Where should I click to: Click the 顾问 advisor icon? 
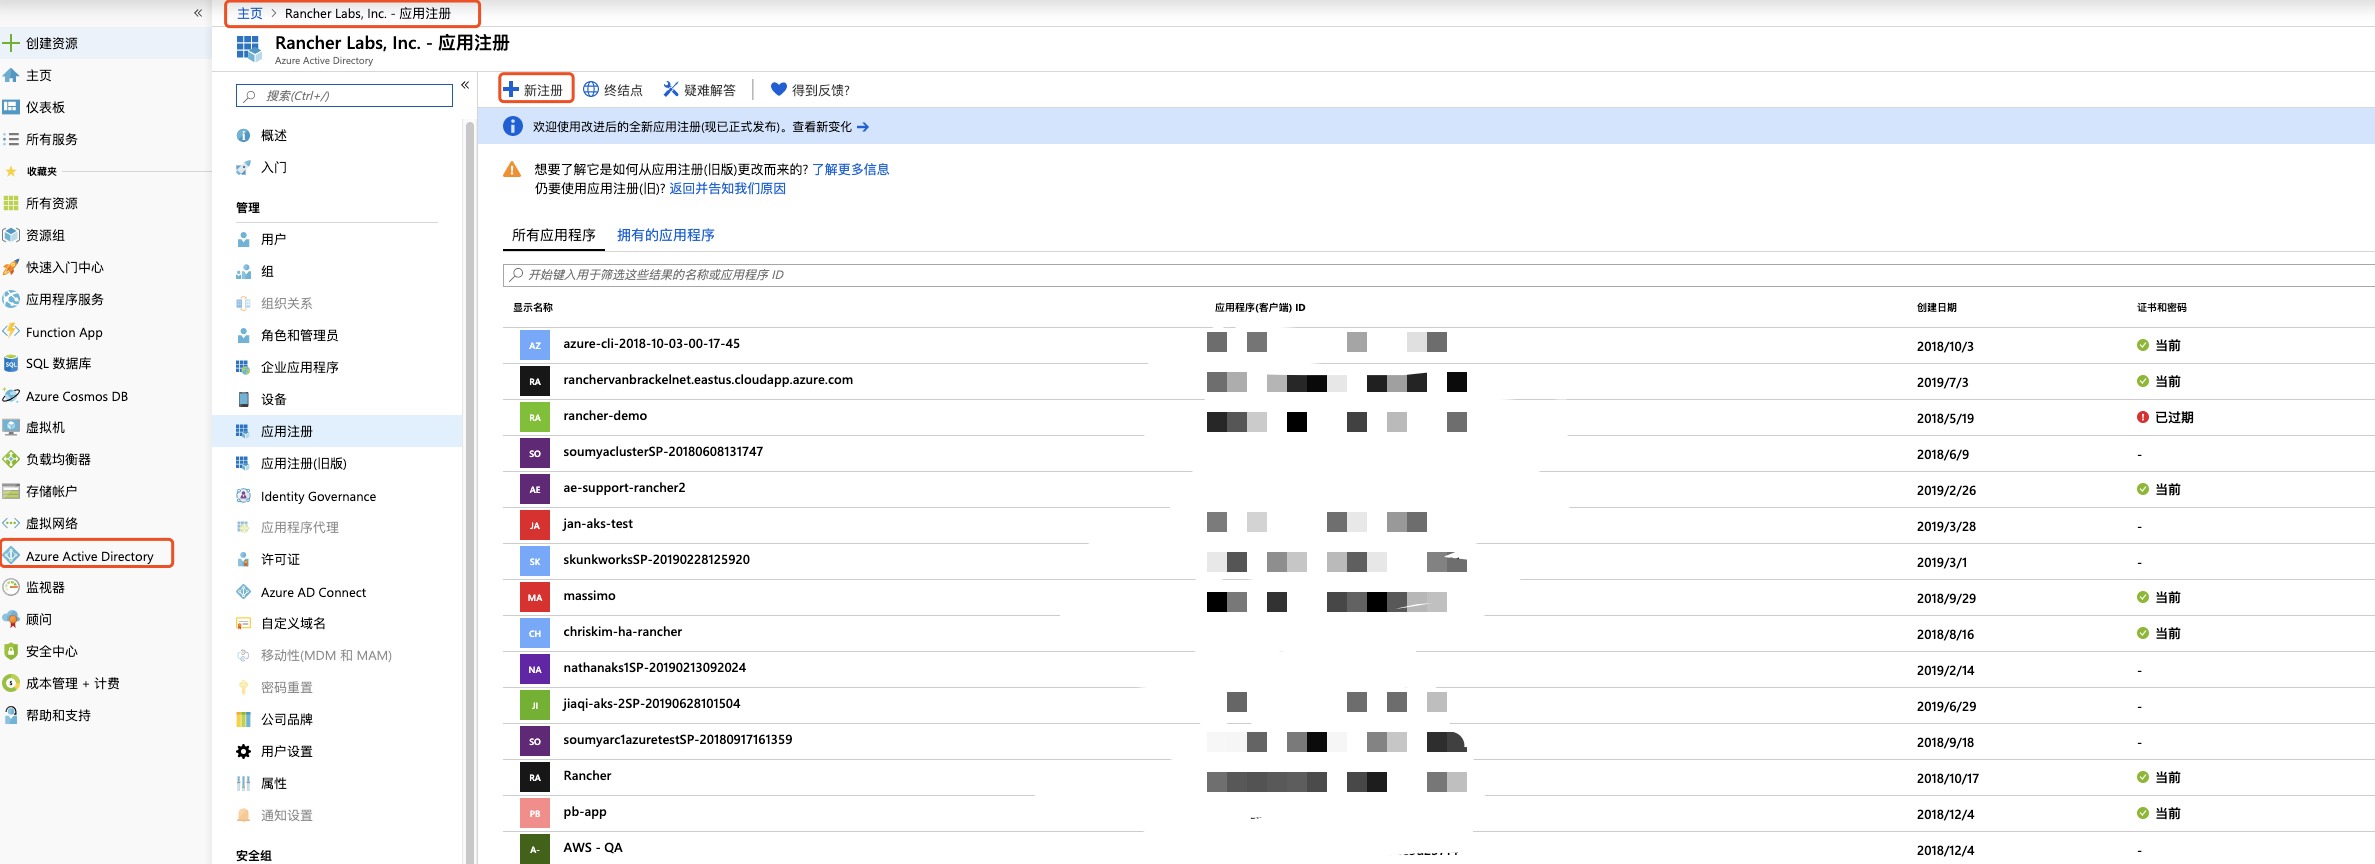pyautogui.click(x=11, y=619)
